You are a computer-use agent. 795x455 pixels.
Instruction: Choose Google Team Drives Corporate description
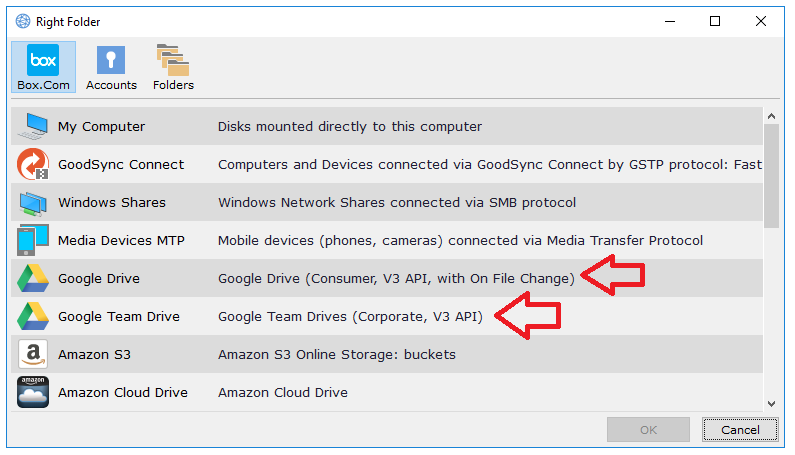coord(350,317)
